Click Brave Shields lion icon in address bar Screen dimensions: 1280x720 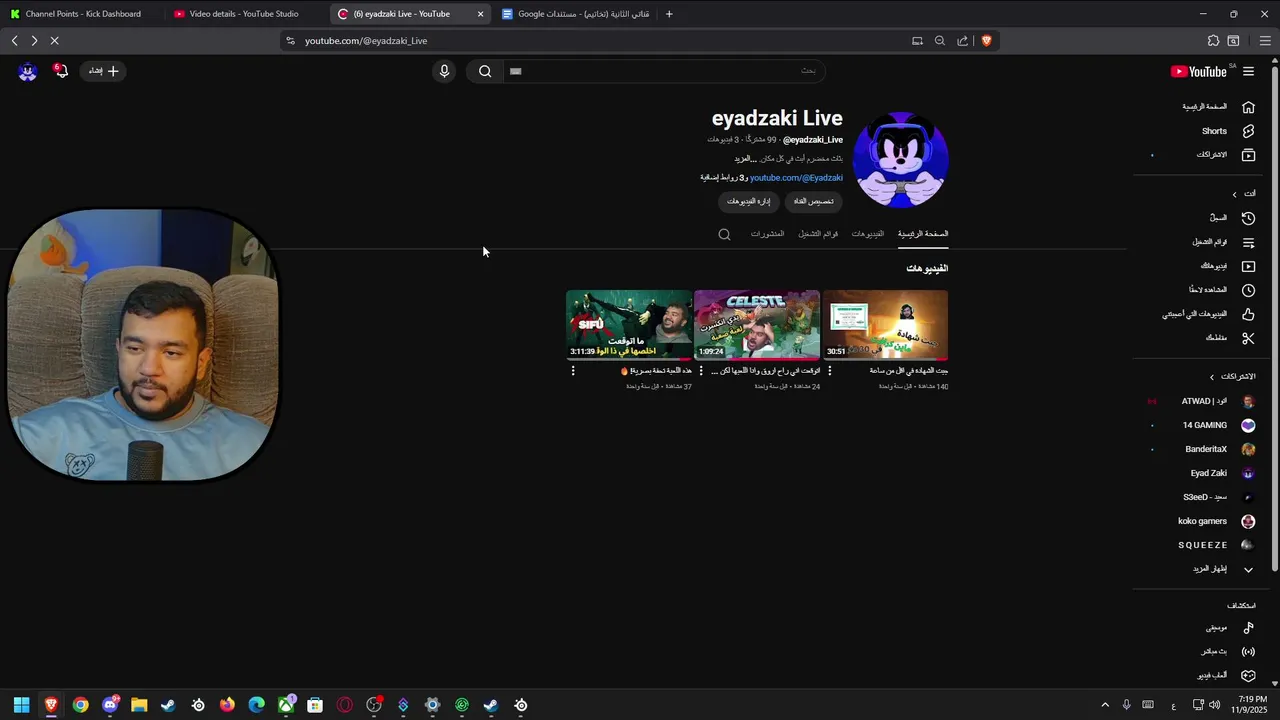tap(986, 41)
